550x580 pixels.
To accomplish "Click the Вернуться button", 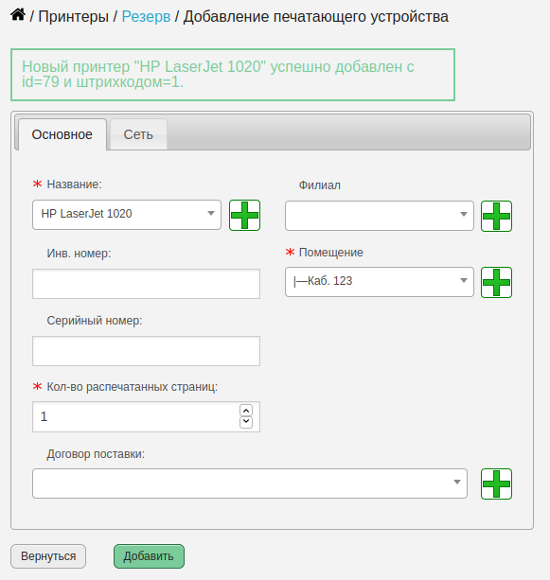I will [x=48, y=556].
